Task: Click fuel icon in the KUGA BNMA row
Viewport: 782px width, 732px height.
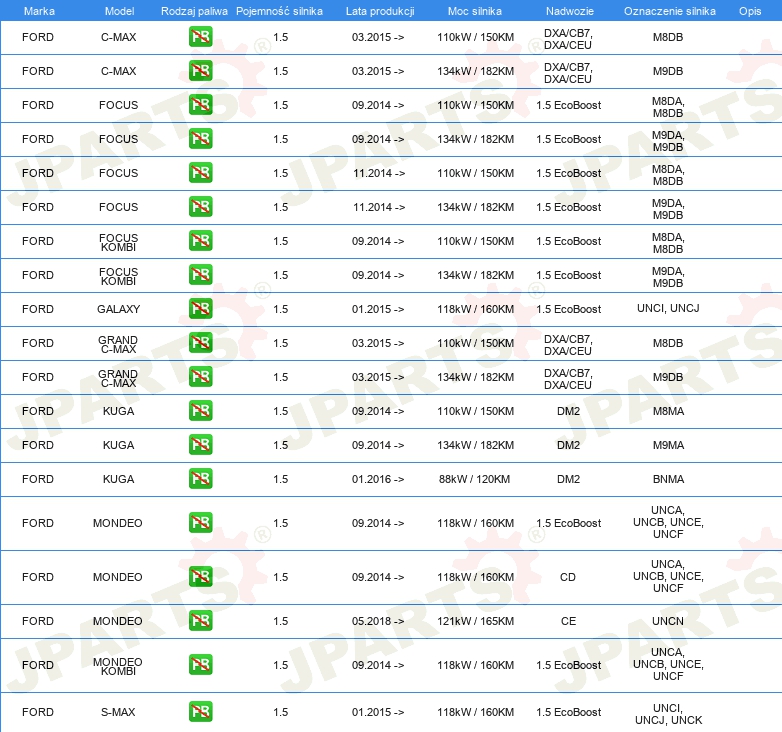Action: click(200, 478)
